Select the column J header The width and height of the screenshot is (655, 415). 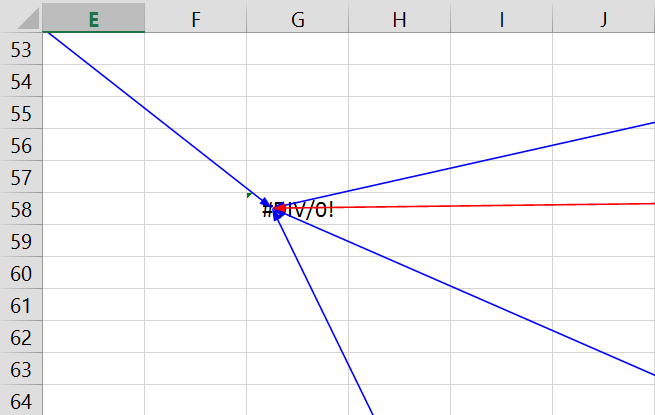pos(603,18)
